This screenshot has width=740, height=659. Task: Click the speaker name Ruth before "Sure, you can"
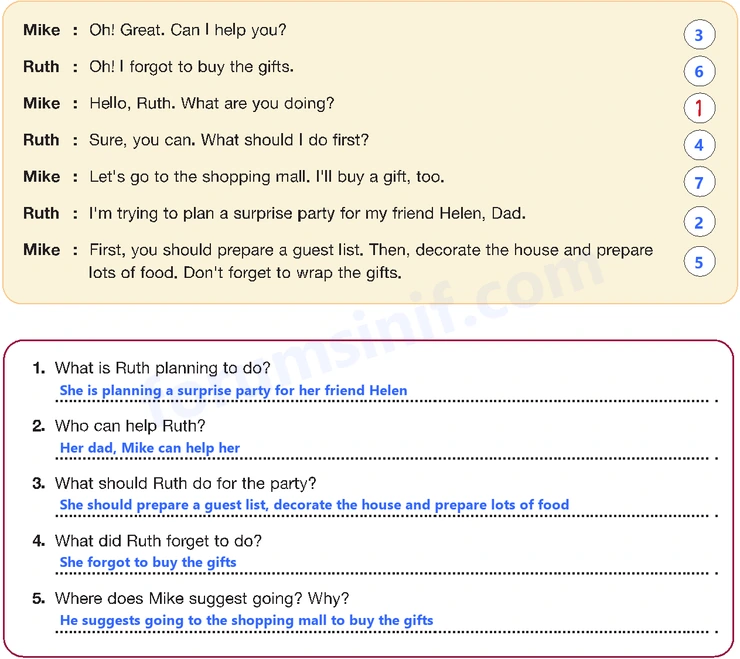tap(41, 140)
